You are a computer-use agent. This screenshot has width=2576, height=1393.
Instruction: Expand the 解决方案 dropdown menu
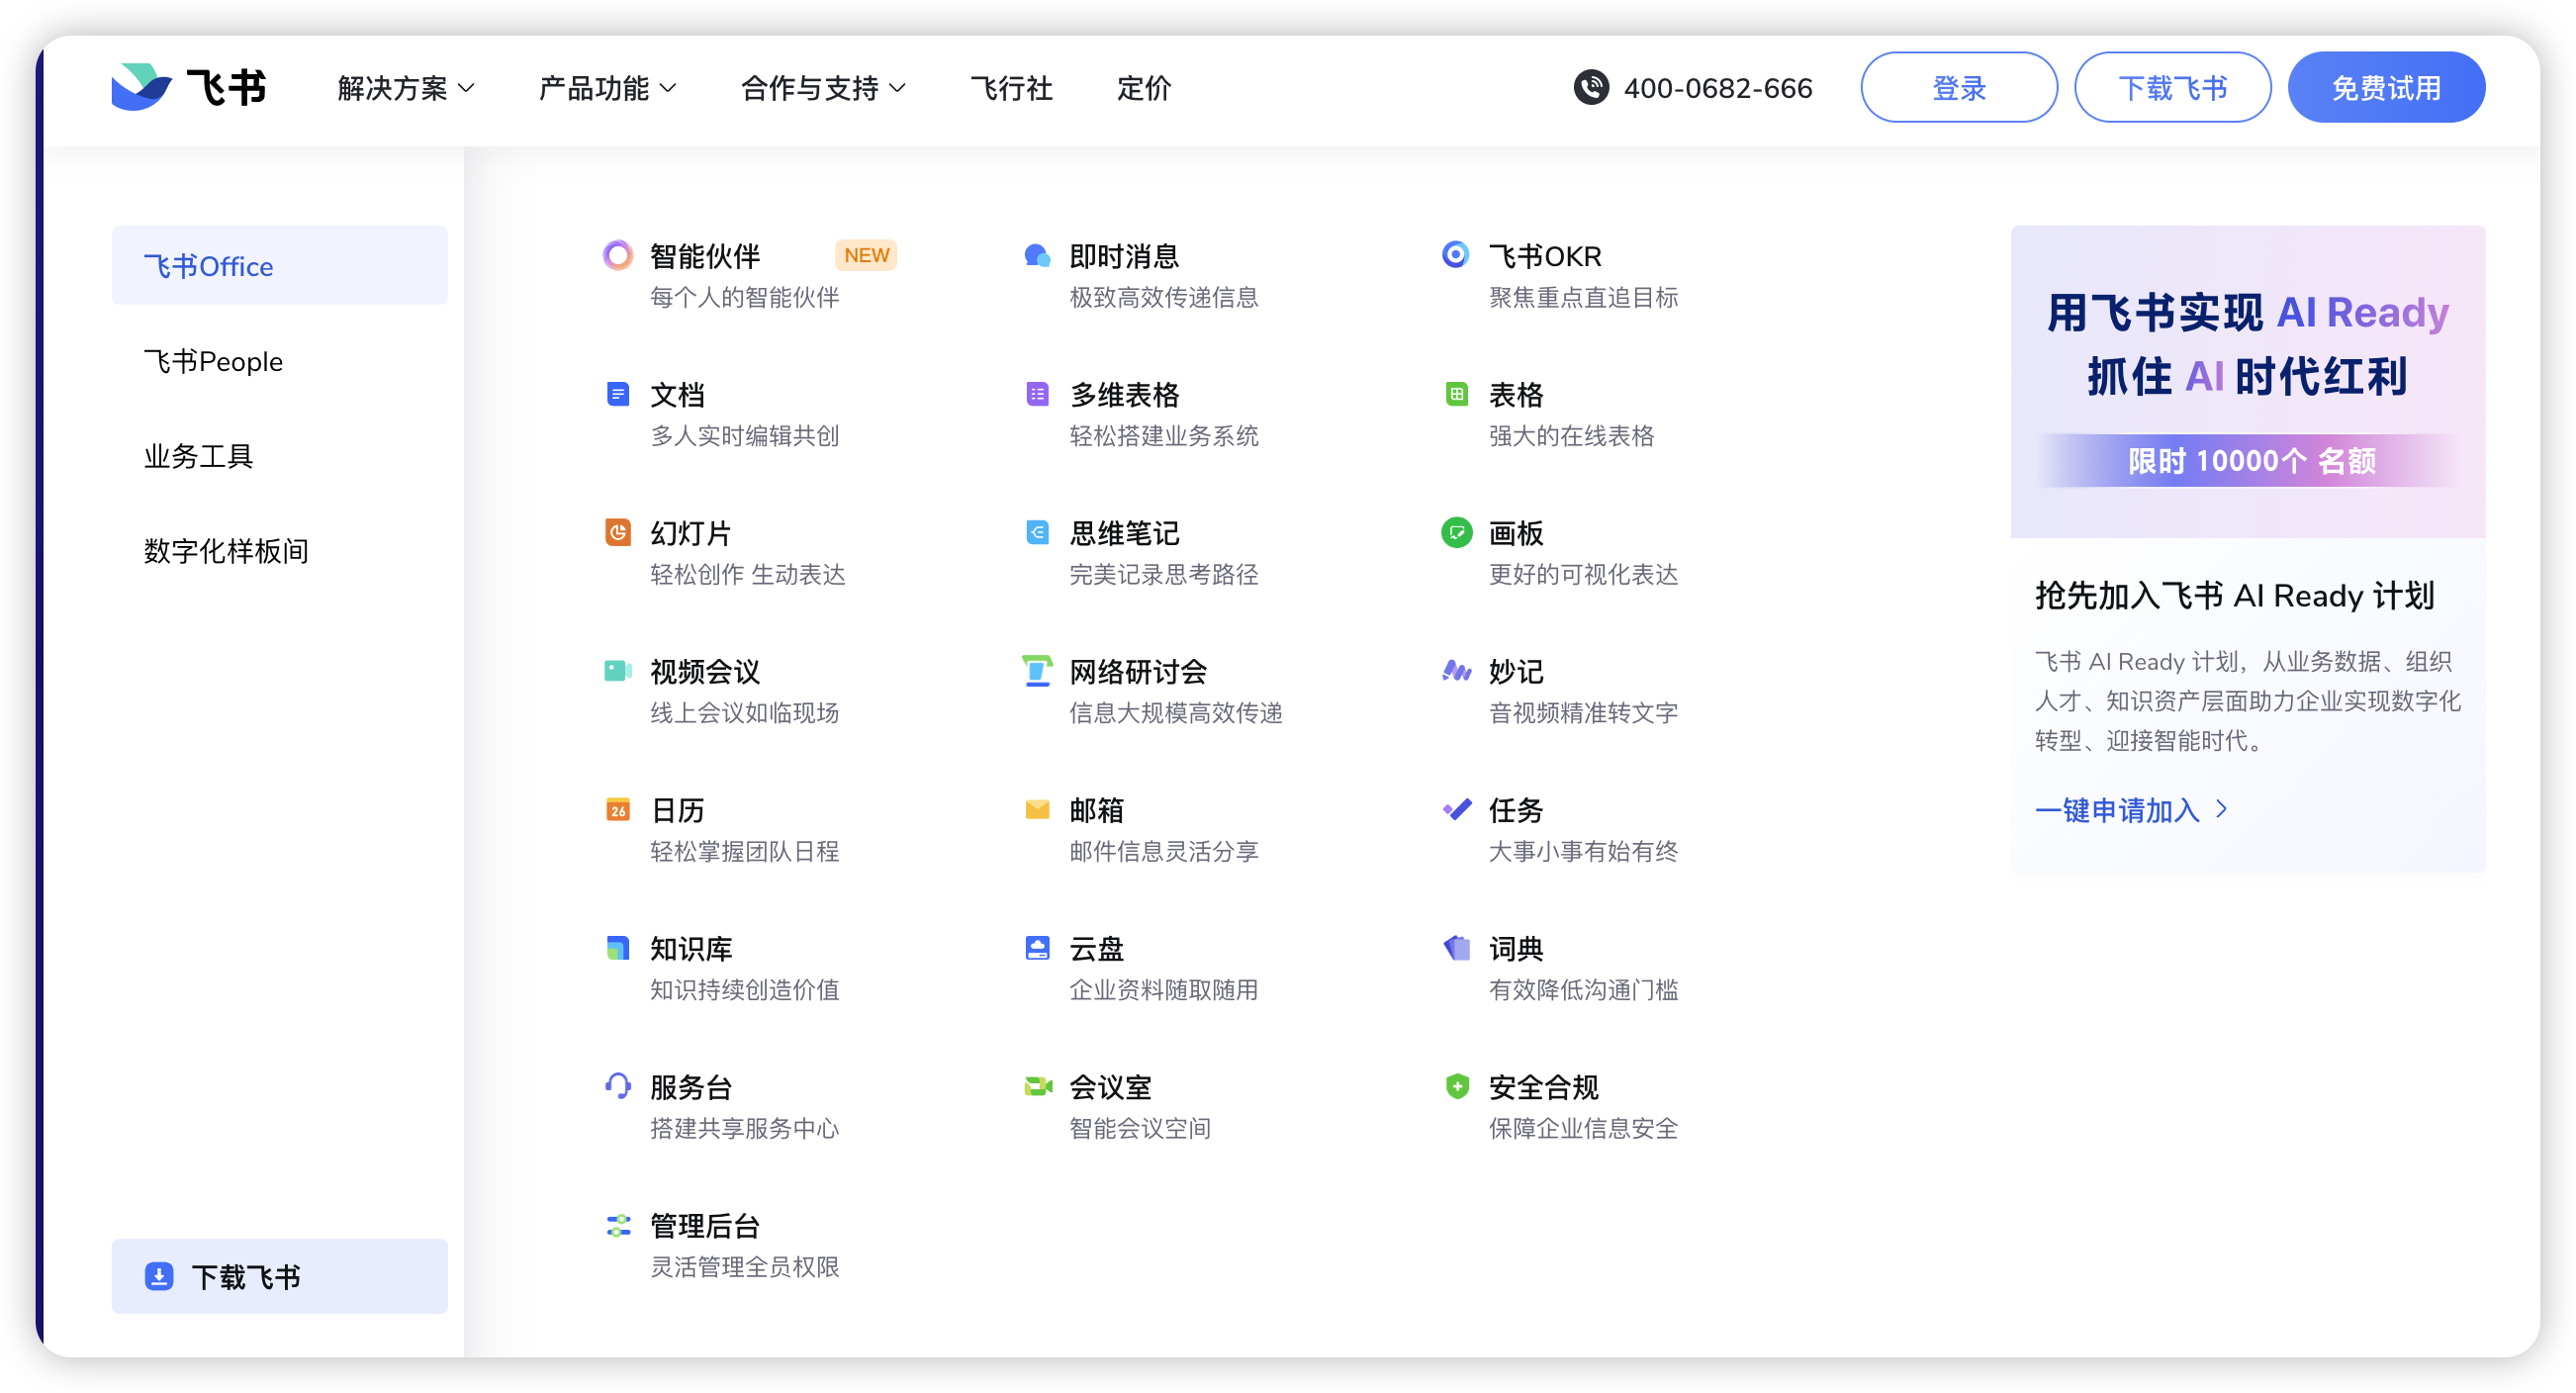[405, 88]
